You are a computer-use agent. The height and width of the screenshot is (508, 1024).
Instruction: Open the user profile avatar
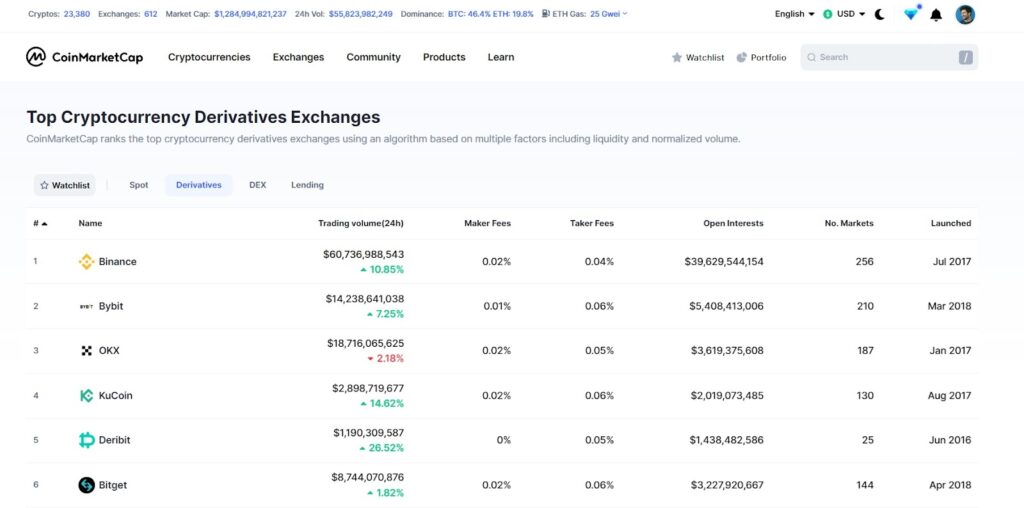click(x=965, y=14)
